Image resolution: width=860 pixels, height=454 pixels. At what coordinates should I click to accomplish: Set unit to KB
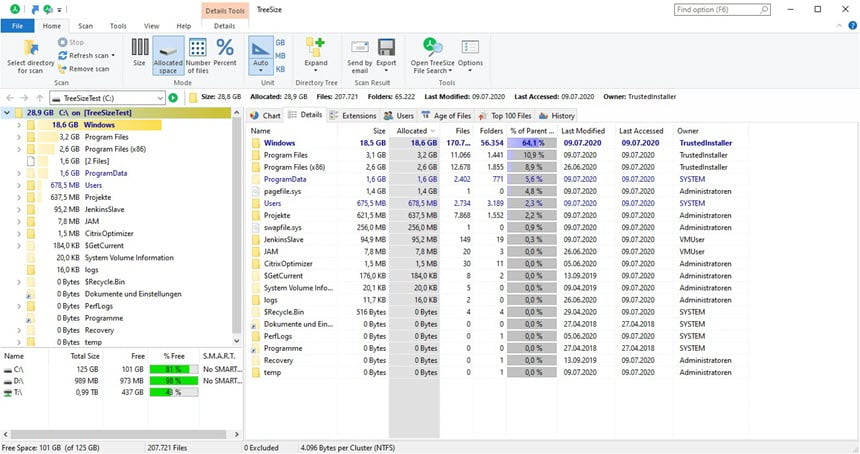coord(280,70)
